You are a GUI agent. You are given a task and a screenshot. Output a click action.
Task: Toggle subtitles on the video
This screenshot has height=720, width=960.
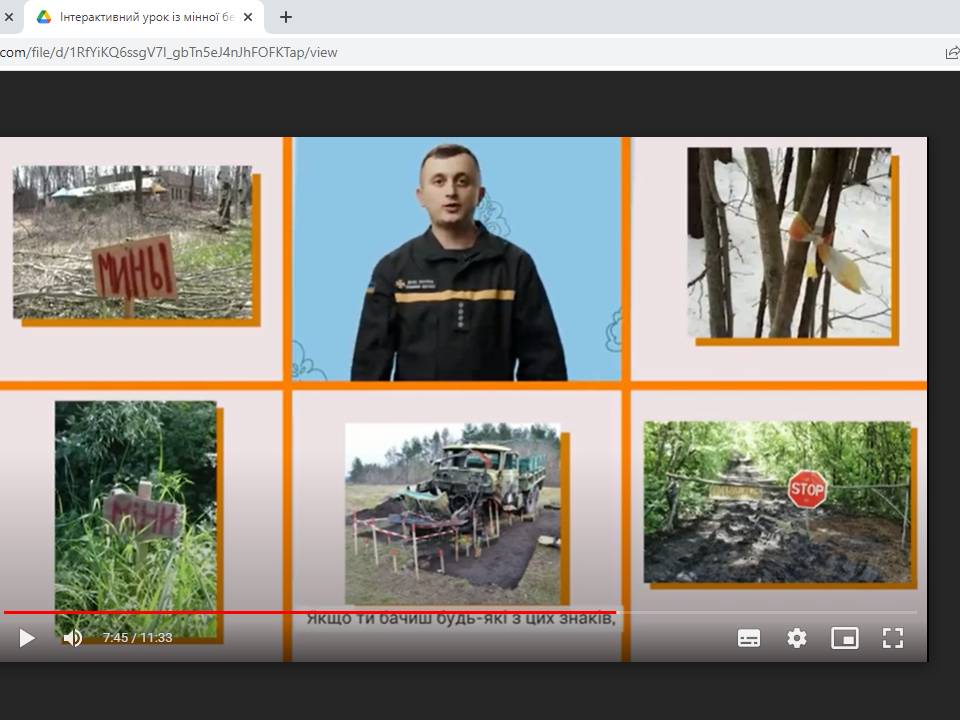click(x=749, y=638)
